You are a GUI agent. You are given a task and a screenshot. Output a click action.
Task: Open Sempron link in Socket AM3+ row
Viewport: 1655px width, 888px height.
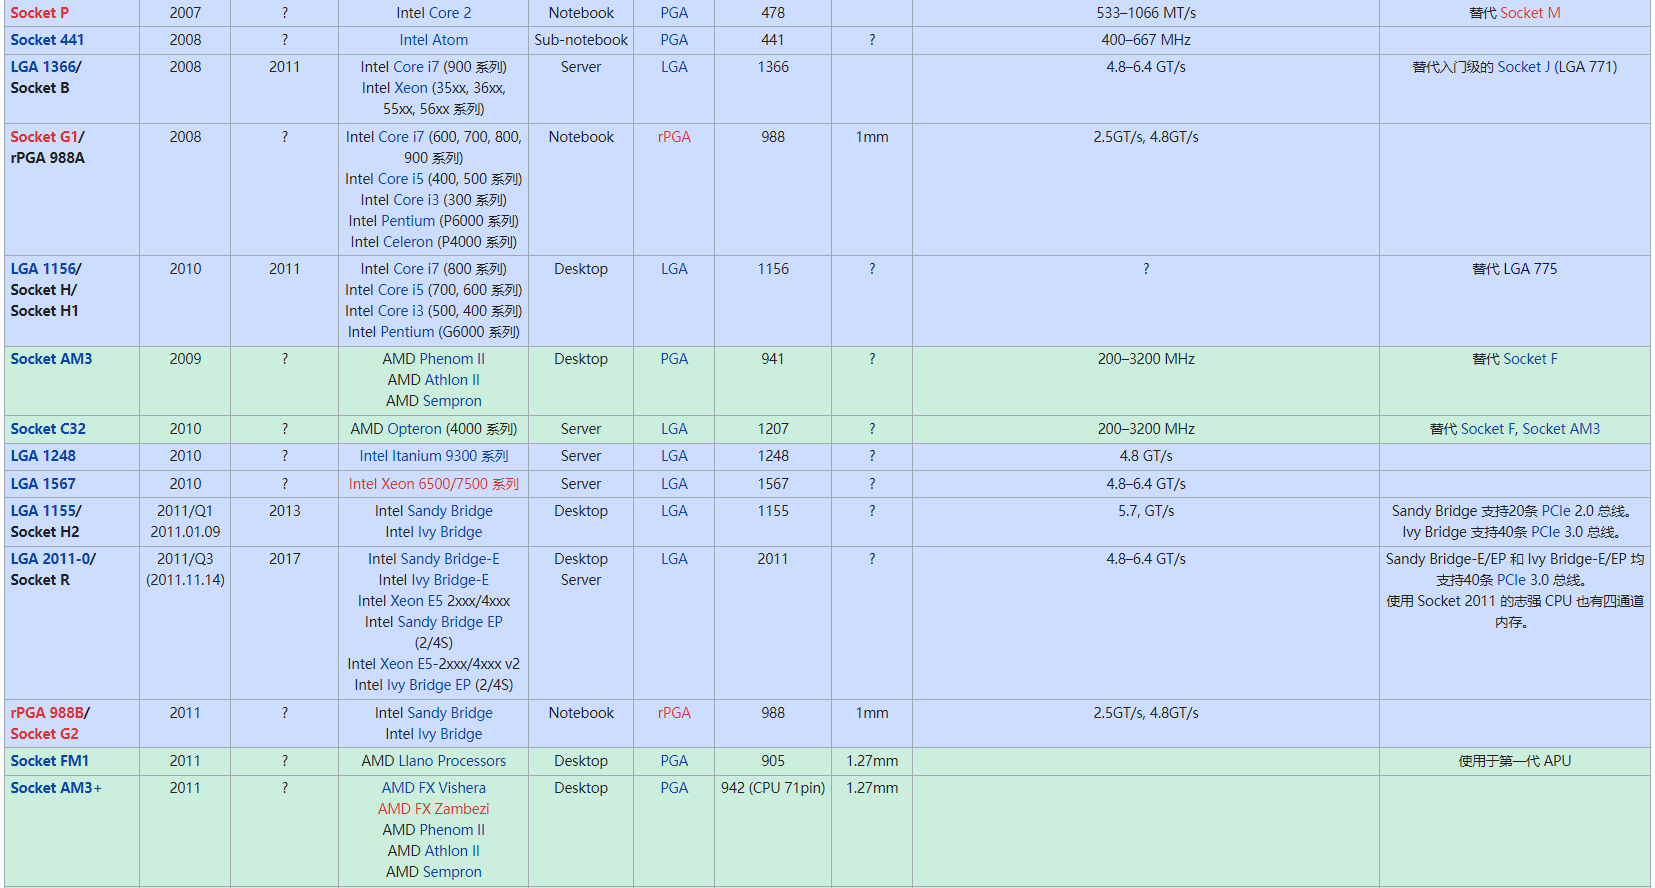(452, 872)
